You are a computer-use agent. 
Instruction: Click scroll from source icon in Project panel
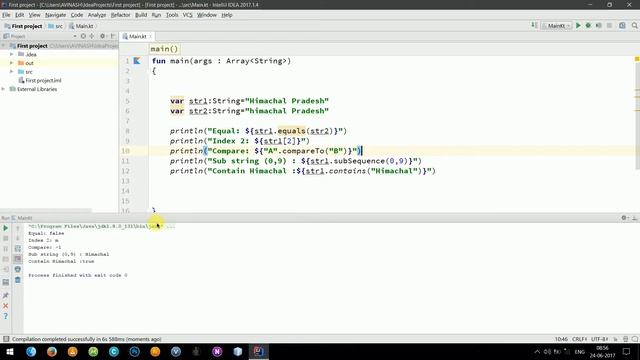[83, 36]
